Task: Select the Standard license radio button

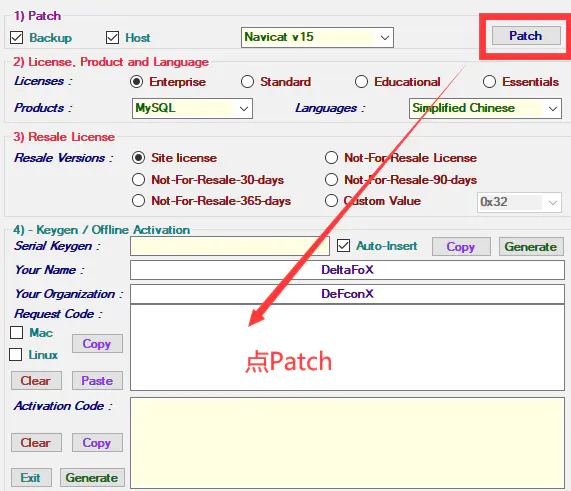Action: click(247, 82)
